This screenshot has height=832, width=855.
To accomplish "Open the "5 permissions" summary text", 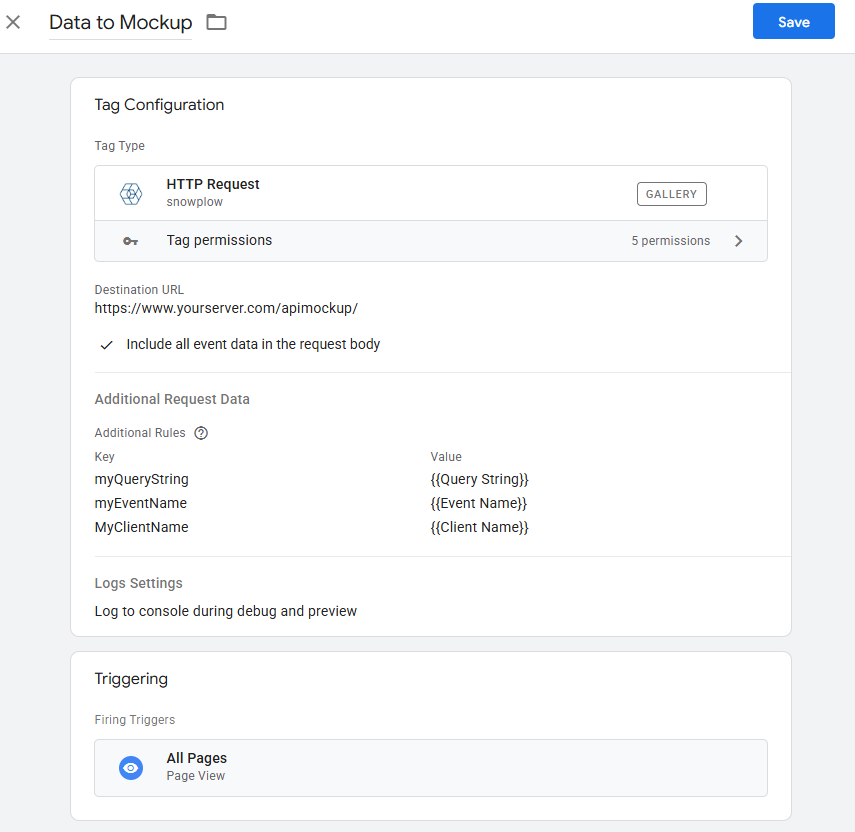I will (x=670, y=241).
